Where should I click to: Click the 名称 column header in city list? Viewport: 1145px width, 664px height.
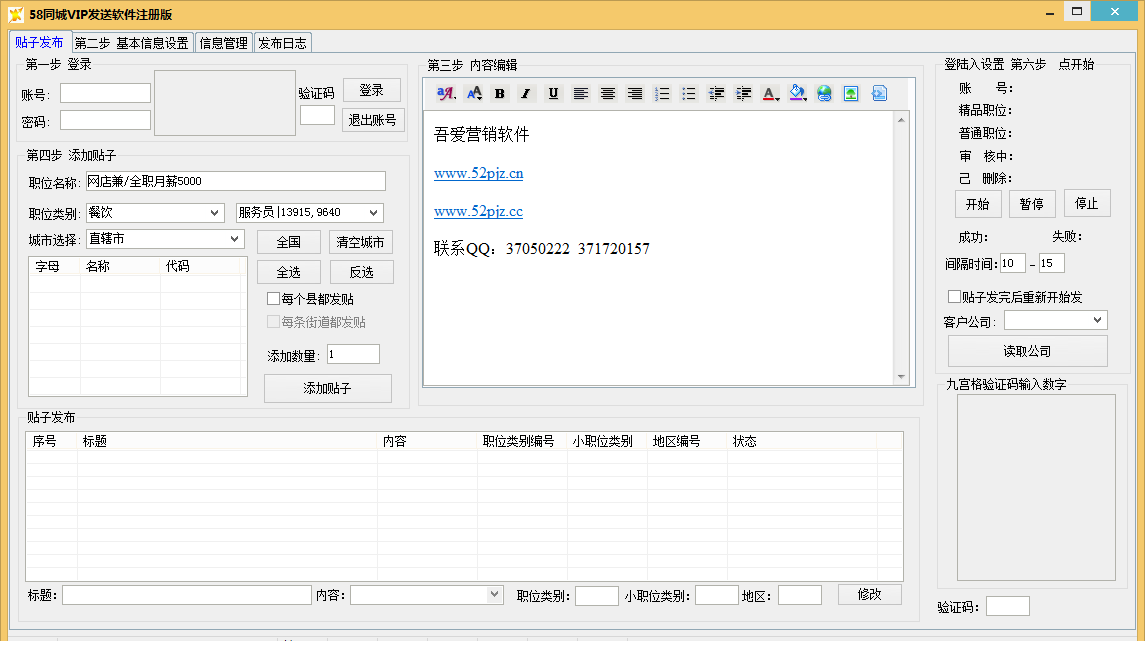tap(120, 267)
